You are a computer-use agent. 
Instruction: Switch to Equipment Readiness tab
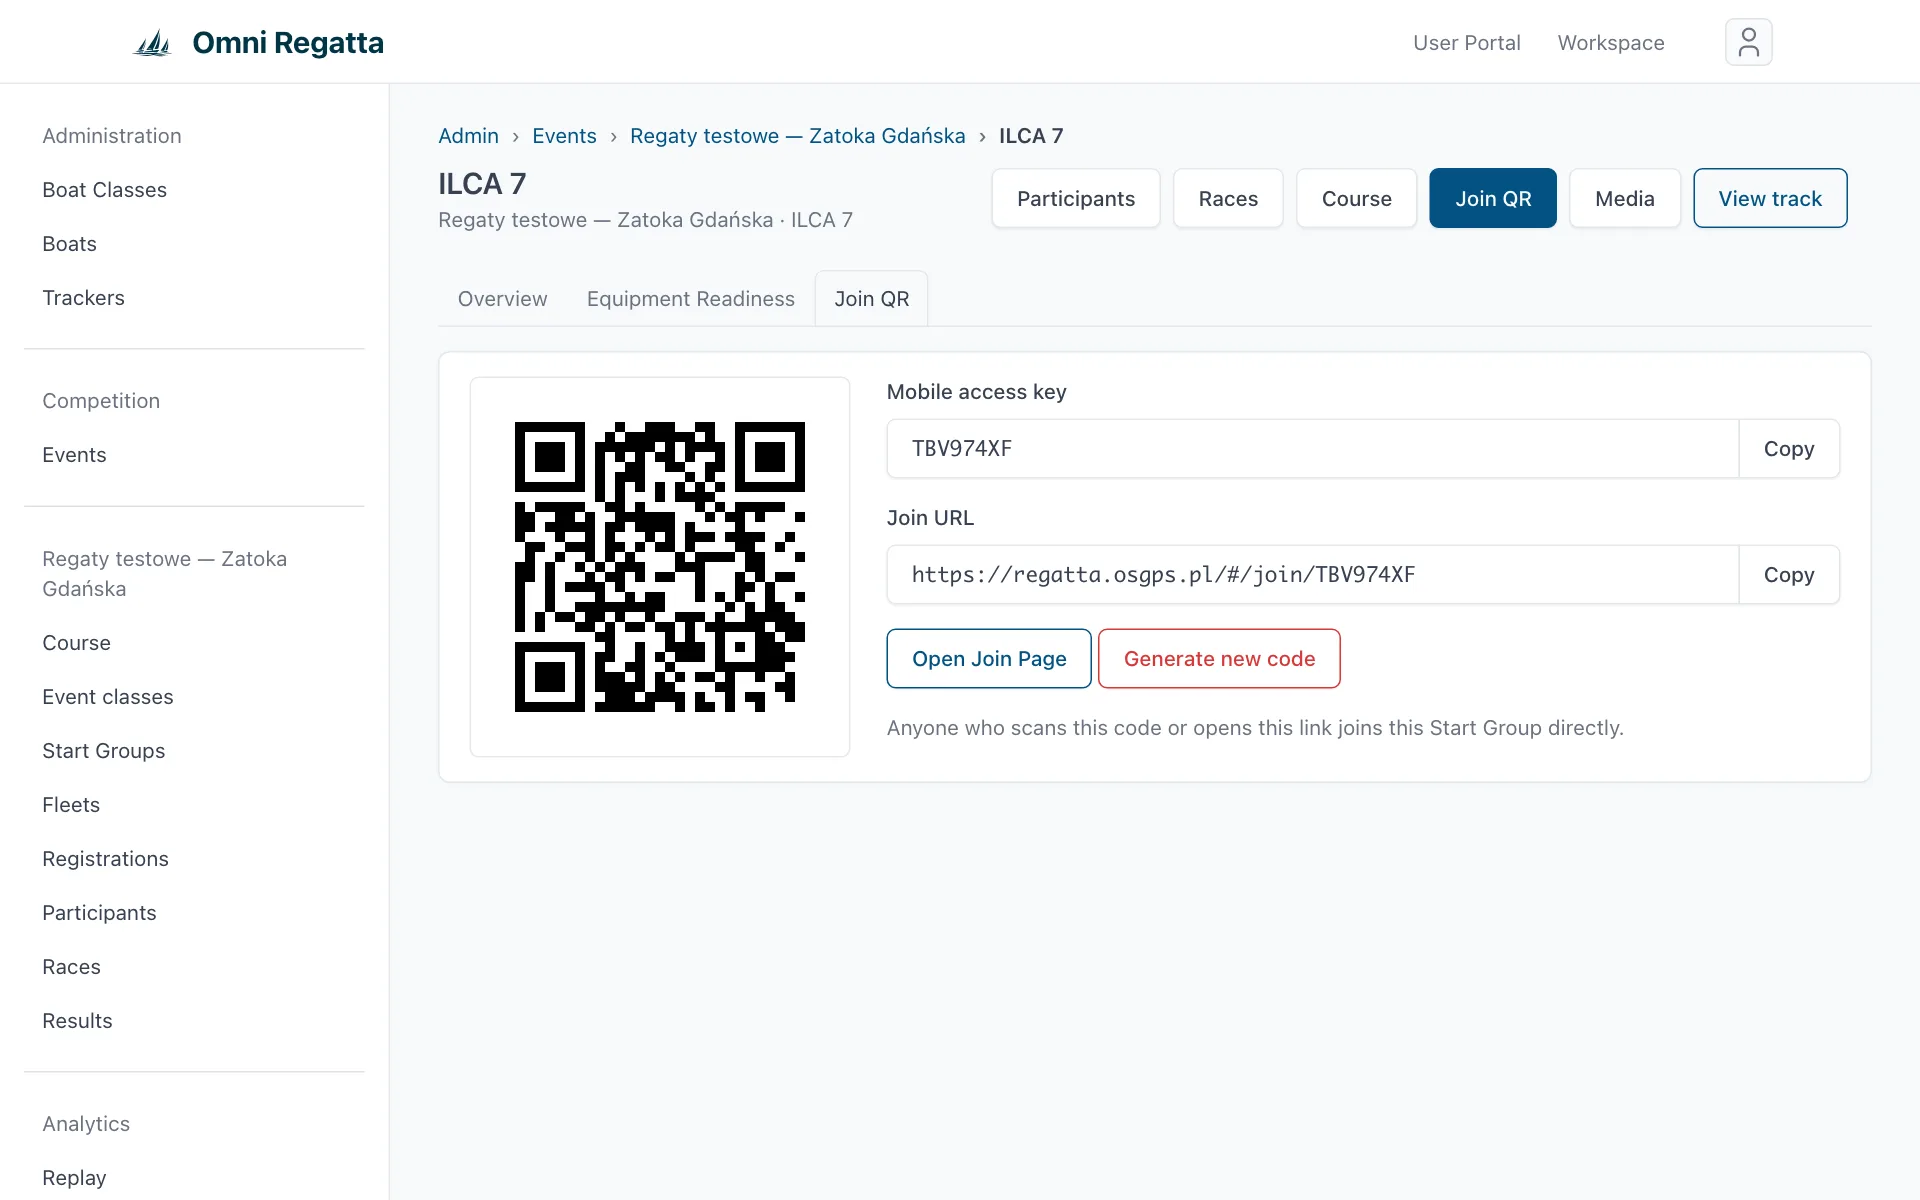point(690,299)
